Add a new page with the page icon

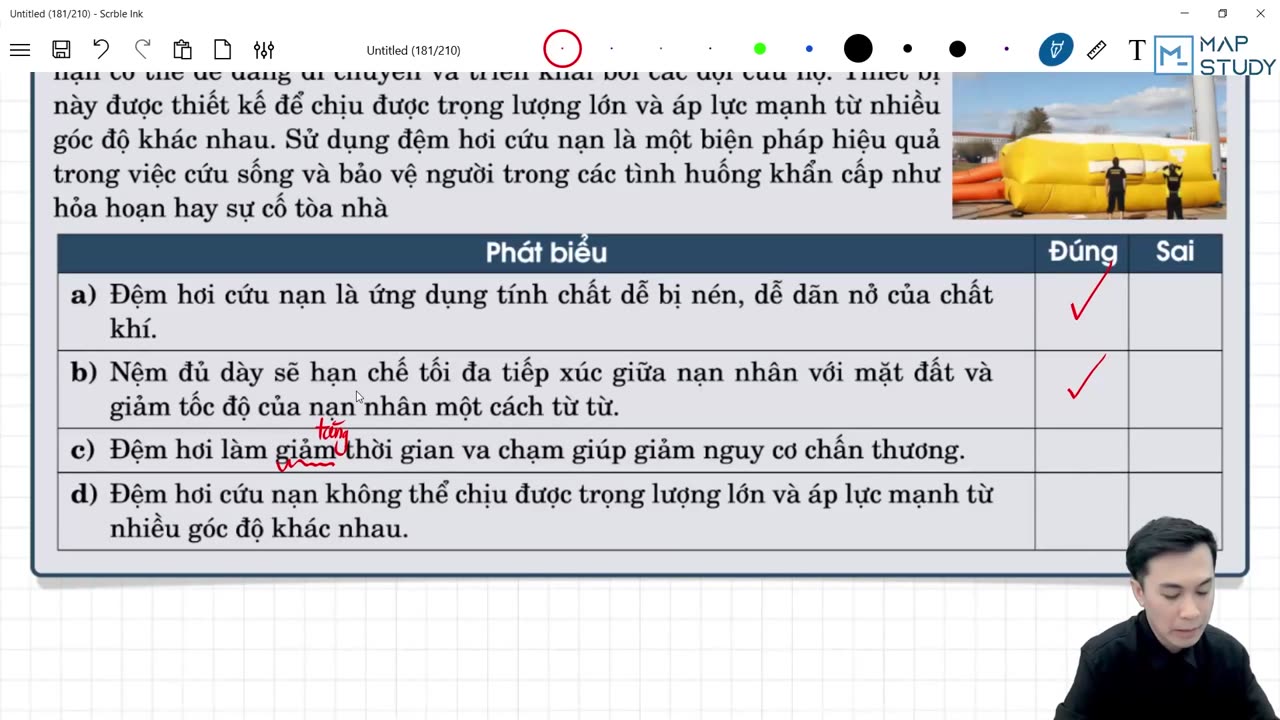point(223,50)
